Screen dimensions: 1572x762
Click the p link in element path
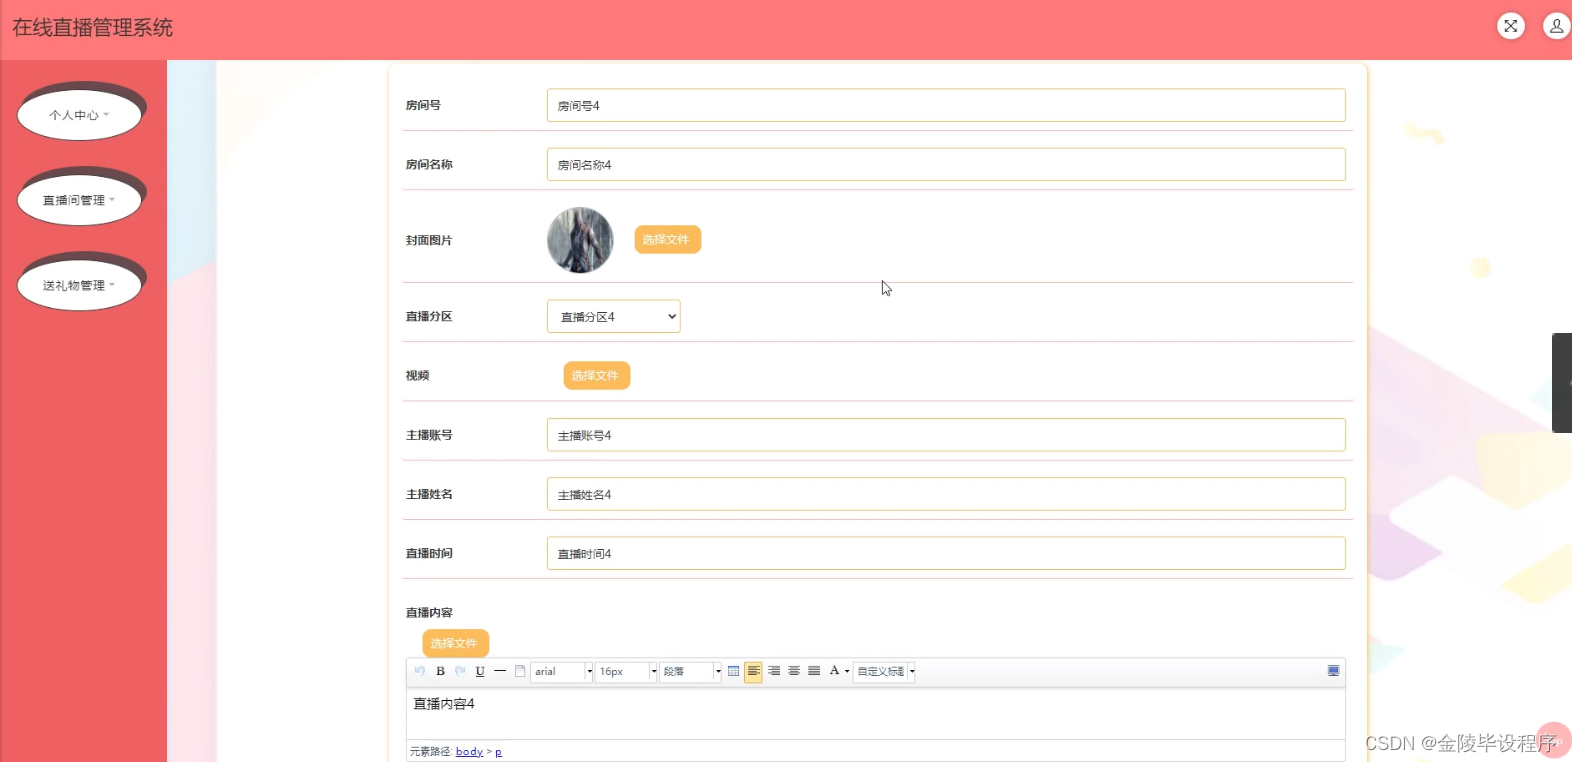coord(498,752)
